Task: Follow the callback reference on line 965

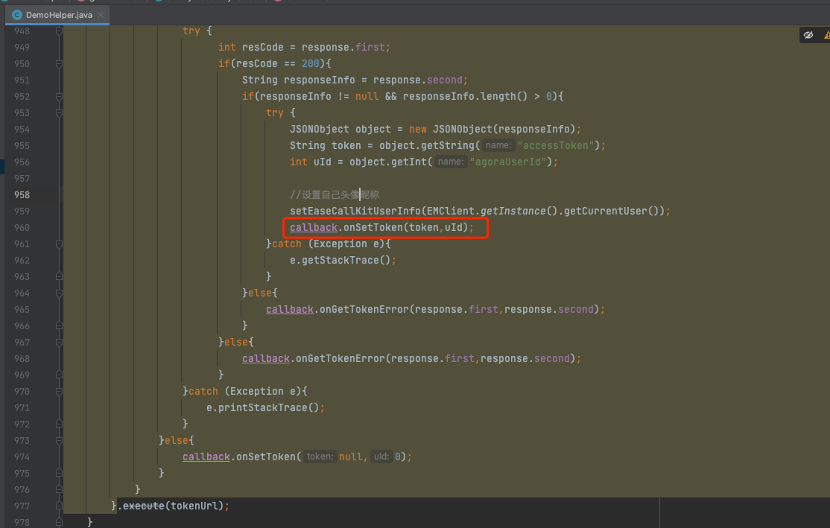Action: [290, 309]
